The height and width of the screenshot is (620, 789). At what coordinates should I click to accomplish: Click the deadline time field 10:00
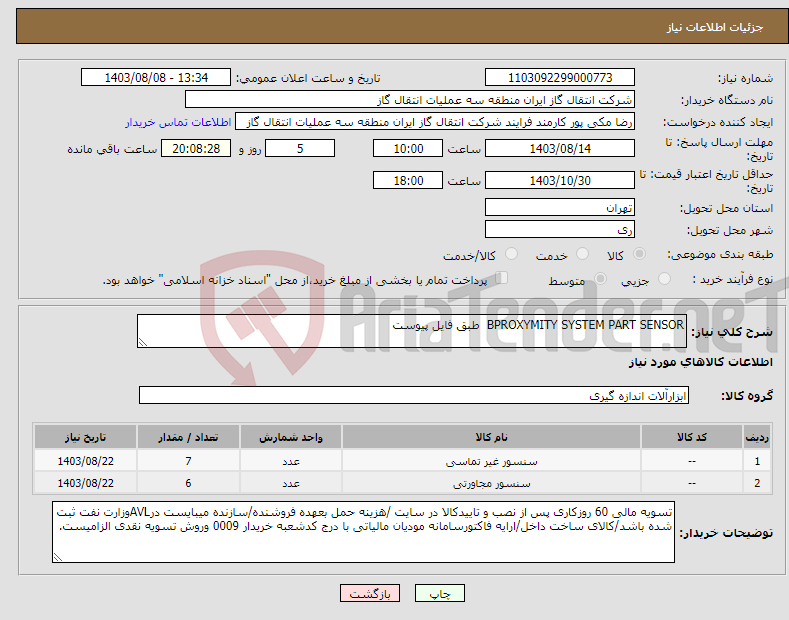coord(408,148)
